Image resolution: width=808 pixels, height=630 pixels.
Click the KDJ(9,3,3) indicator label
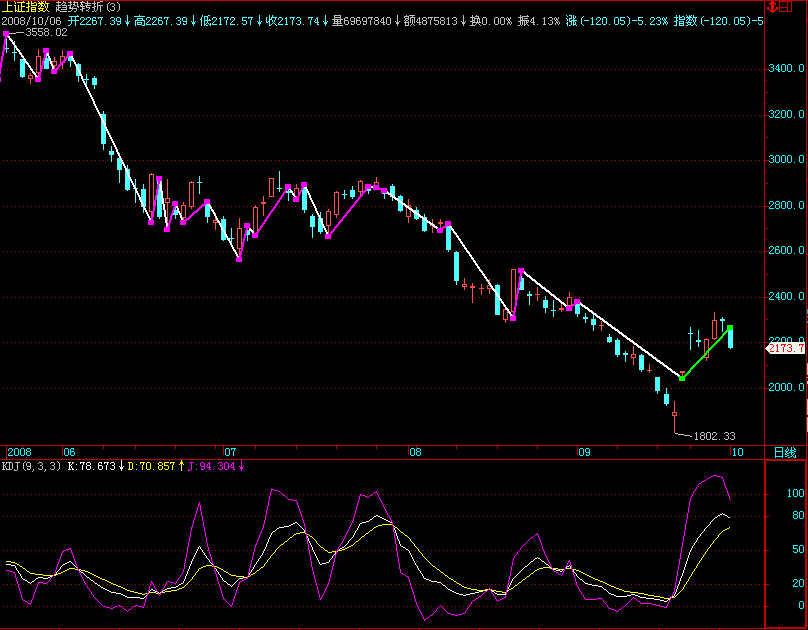click(x=31, y=466)
